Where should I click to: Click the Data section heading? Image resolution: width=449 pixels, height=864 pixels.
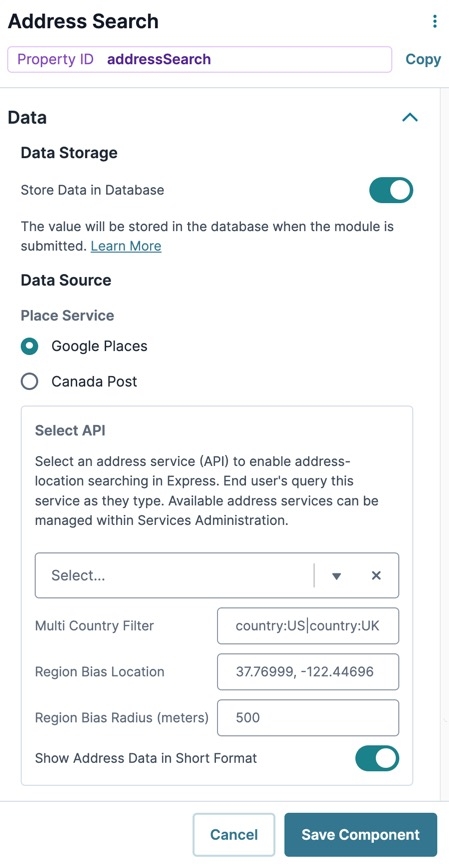tap(27, 118)
